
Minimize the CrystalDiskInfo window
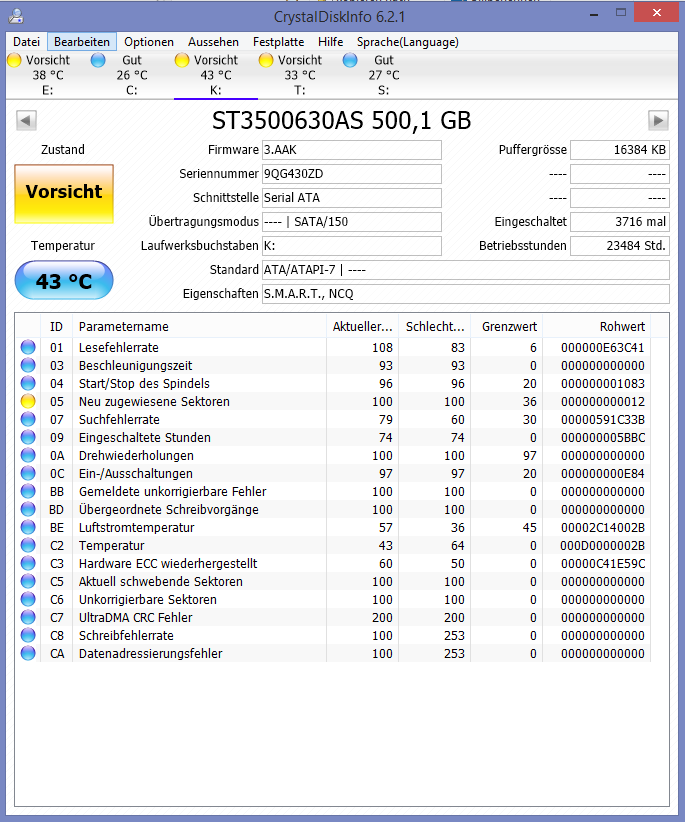point(594,14)
